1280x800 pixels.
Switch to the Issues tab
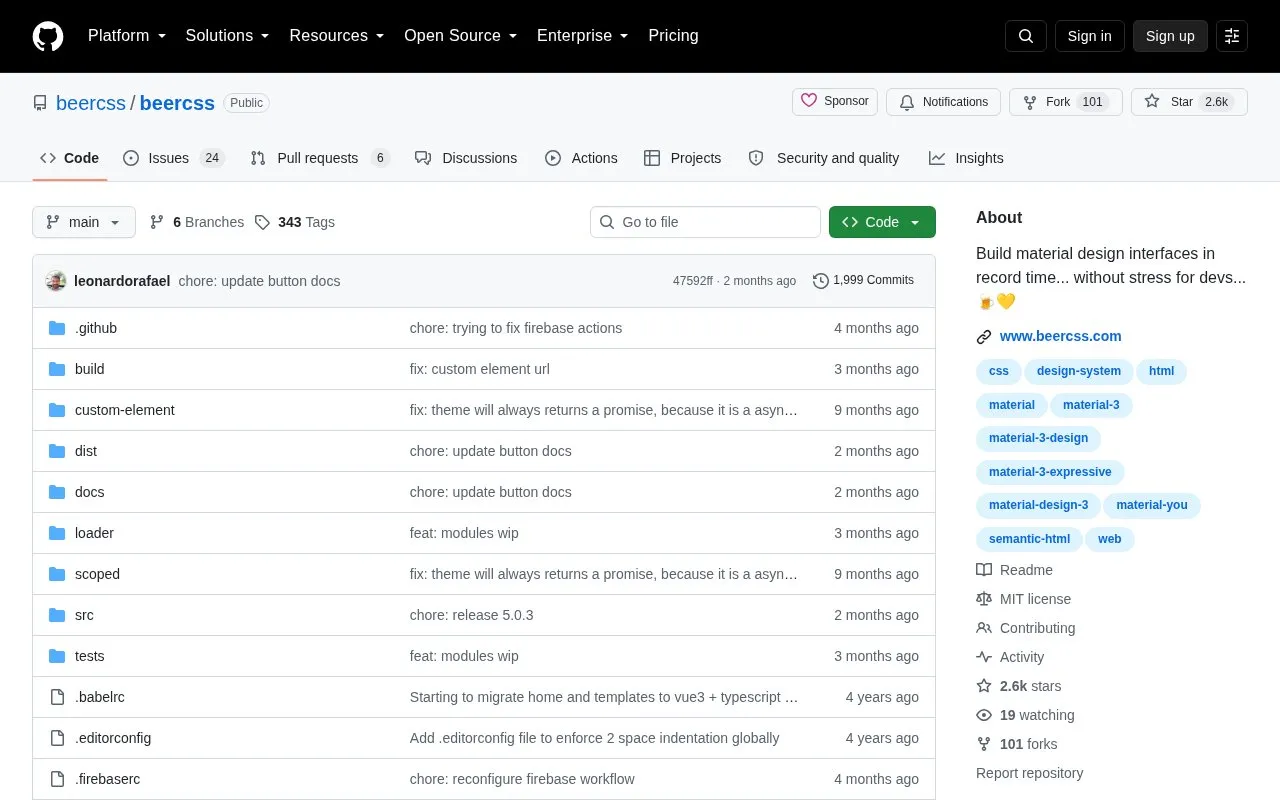tap(174, 158)
